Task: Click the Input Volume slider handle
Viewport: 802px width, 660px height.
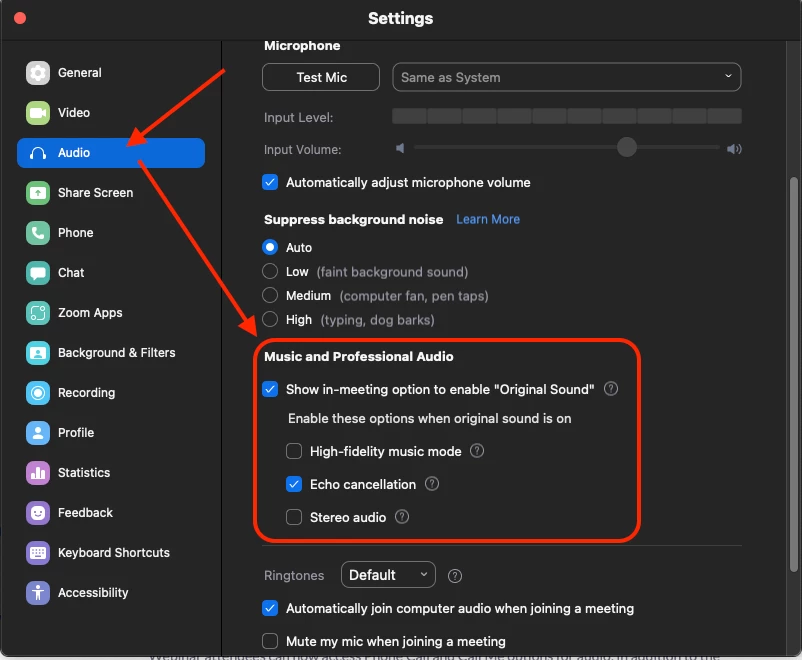Action: point(627,147)
